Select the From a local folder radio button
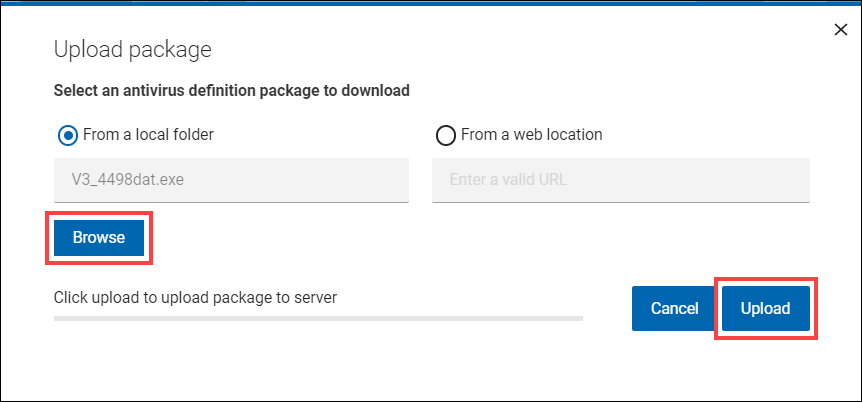The height and width of the screenshot is (402, 862). 67,134
